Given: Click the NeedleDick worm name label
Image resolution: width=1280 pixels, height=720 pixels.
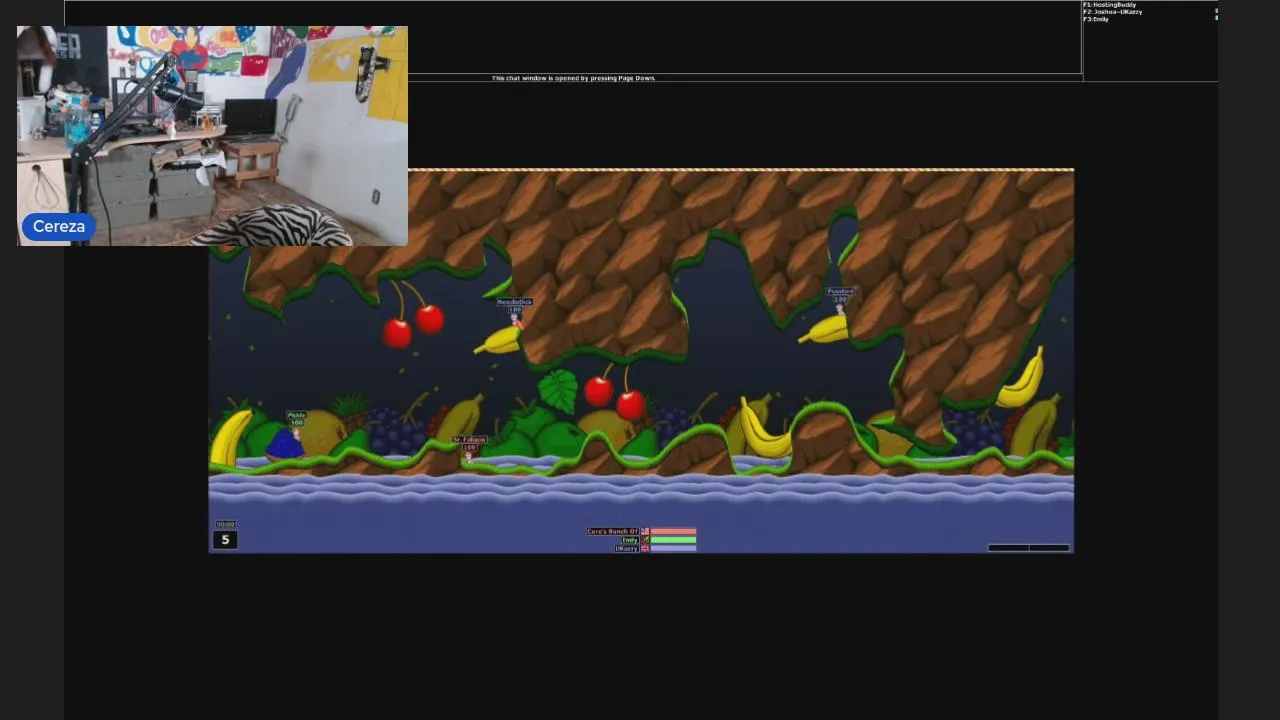Looking at the screenshot, I should (x=515, y=302).
